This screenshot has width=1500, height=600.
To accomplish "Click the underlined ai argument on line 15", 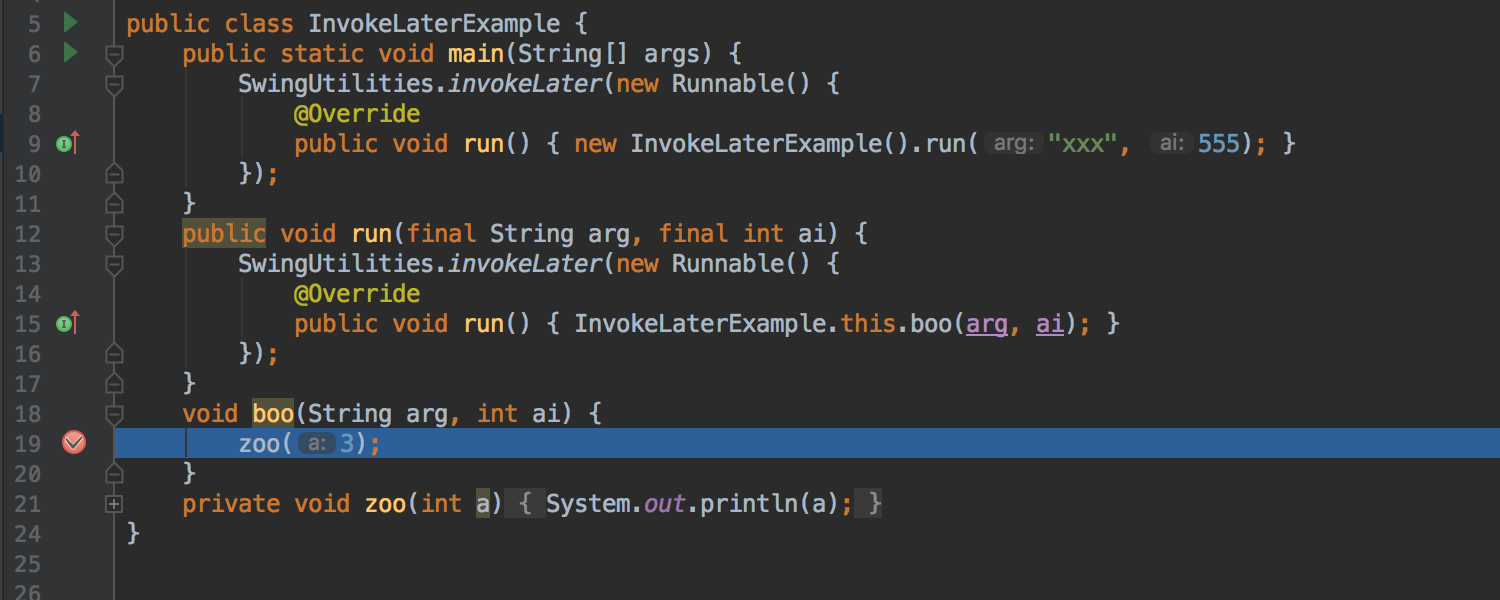I will click(1050, 323).
